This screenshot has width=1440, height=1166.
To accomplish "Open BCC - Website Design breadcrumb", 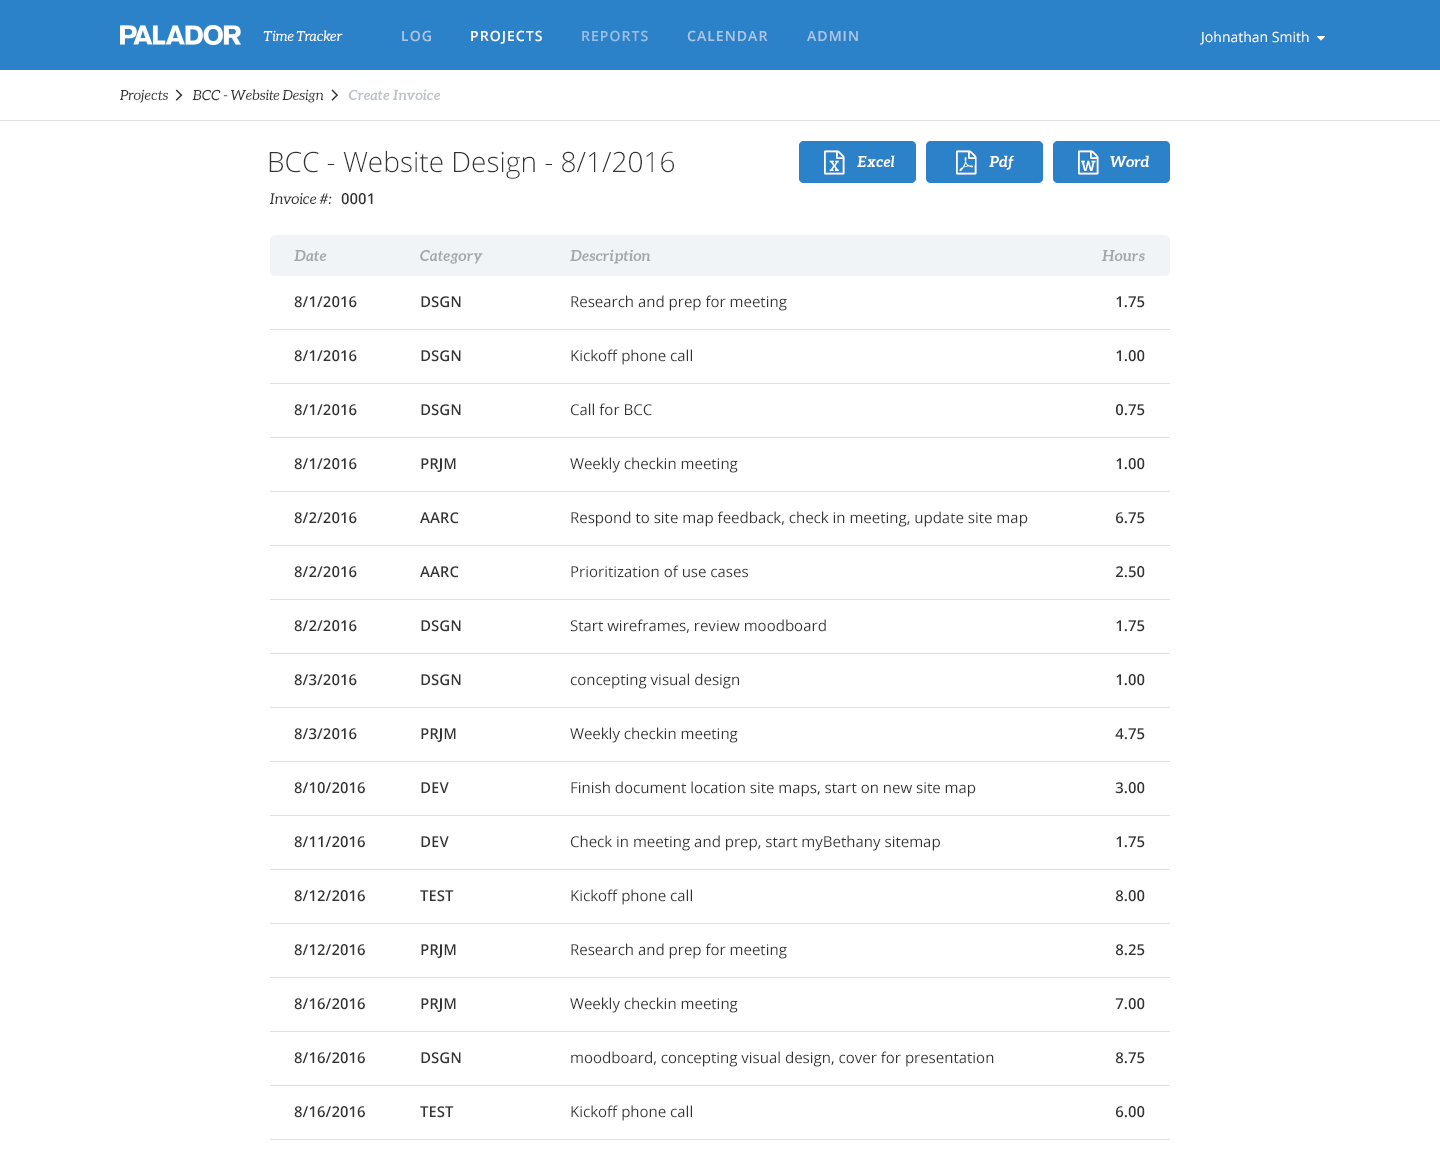I will pos(258,95).
